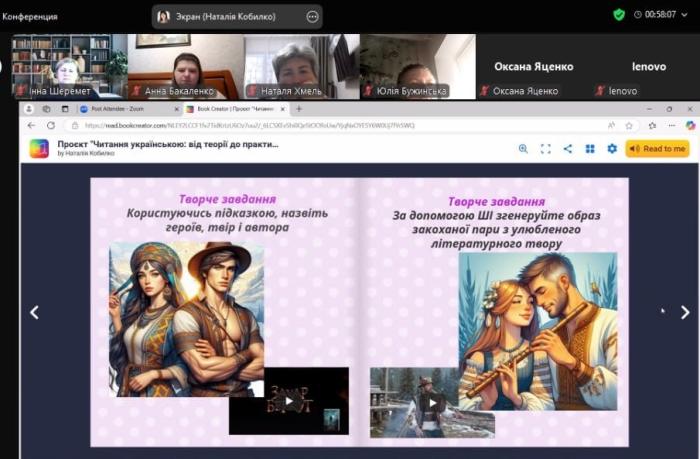Click the Book Creator rainbow logo
This screenshot has height=459, width=700.
(x=38, y=149)
